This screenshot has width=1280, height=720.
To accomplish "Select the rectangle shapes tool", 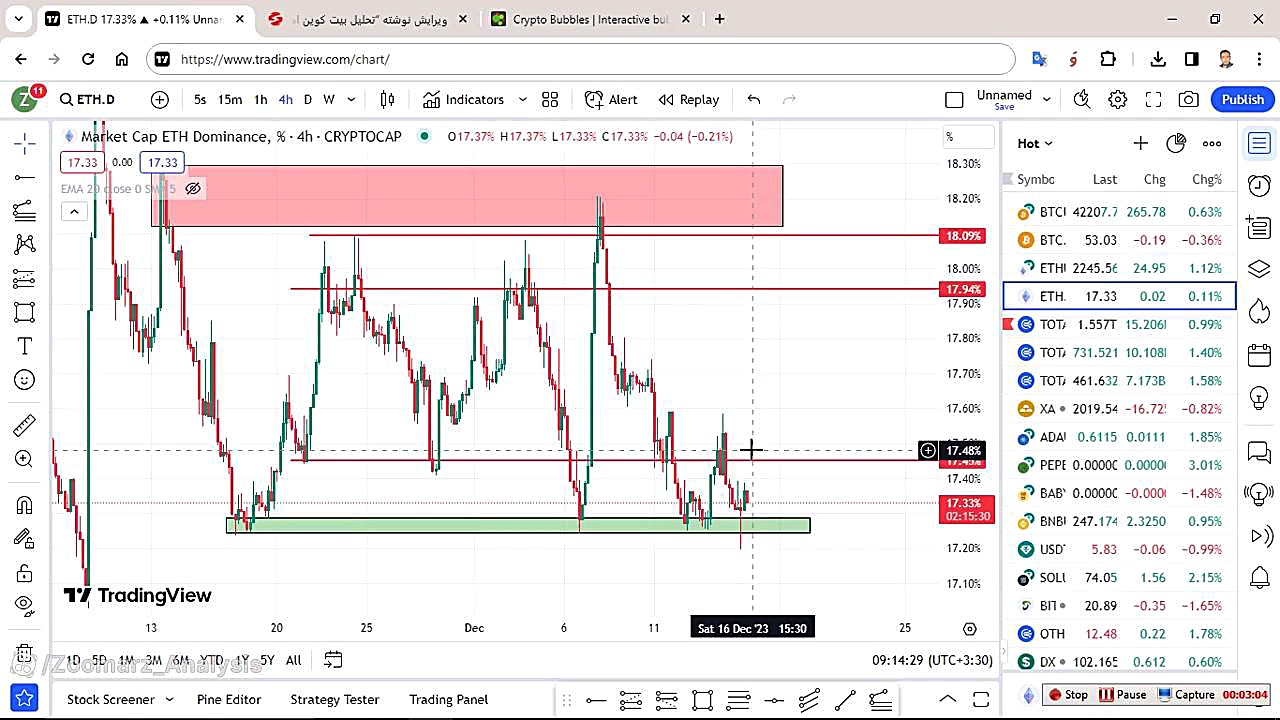I will pos(25,312).
